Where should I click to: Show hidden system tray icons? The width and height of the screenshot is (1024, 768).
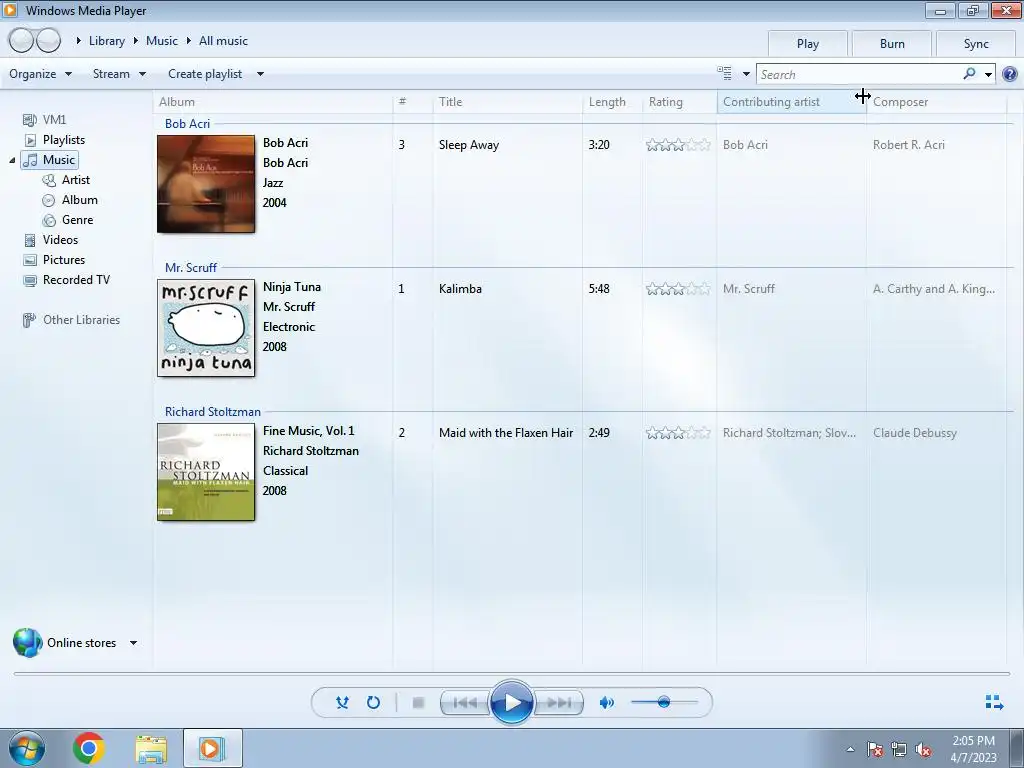coord(850,749)
